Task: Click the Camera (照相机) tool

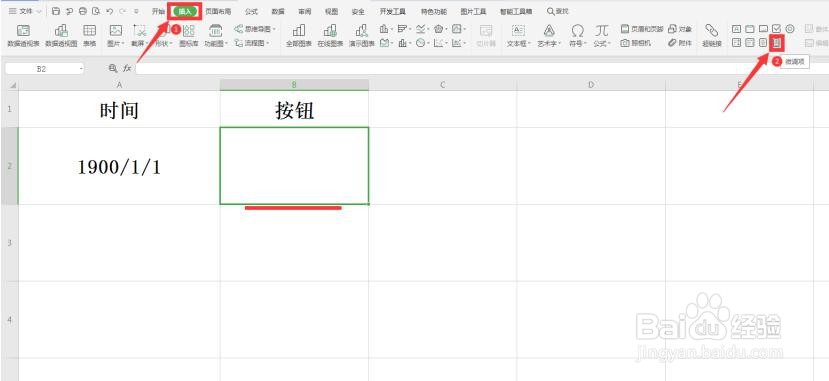Action: (636, 43)
